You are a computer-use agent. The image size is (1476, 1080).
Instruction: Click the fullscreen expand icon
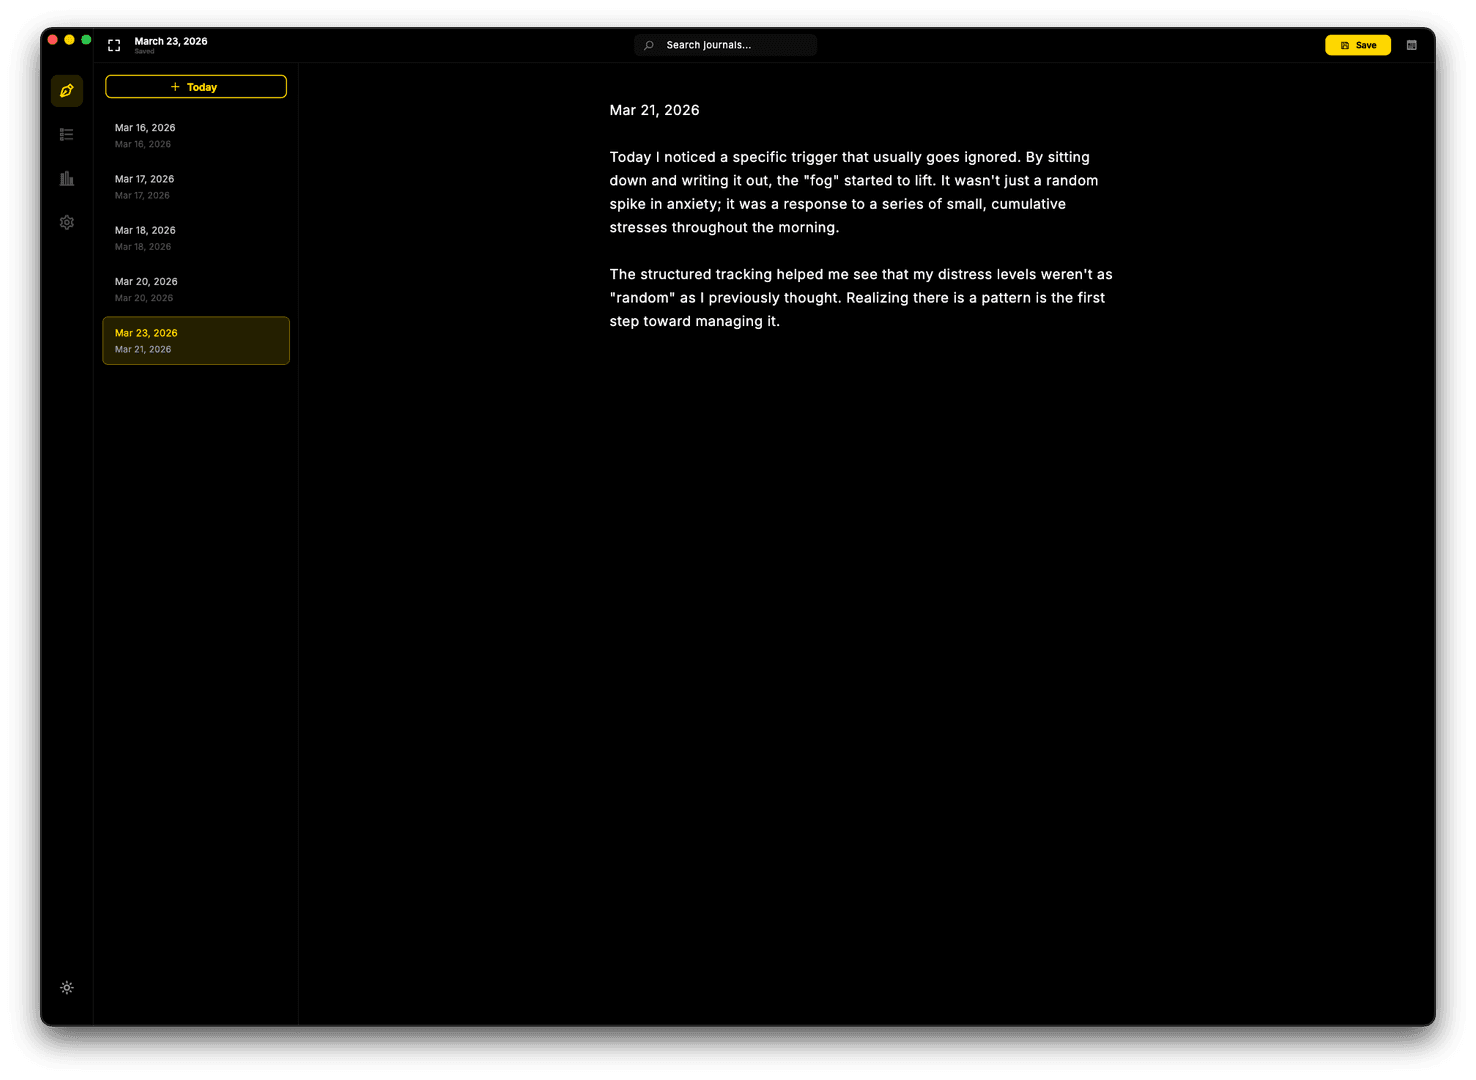click(114, 45)
